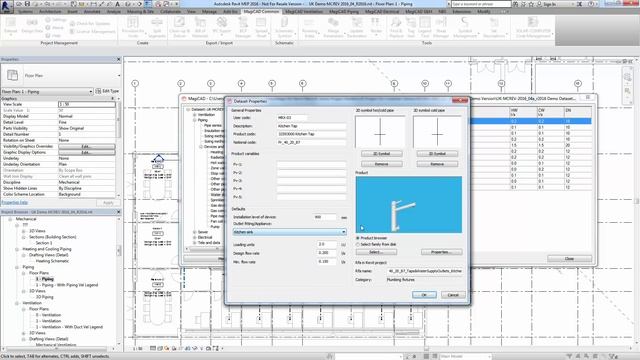The height and width of the screenshot is (360, 640).
Task: Click Cancel in Dataset Properties dialog
Action: pos(453,295)
